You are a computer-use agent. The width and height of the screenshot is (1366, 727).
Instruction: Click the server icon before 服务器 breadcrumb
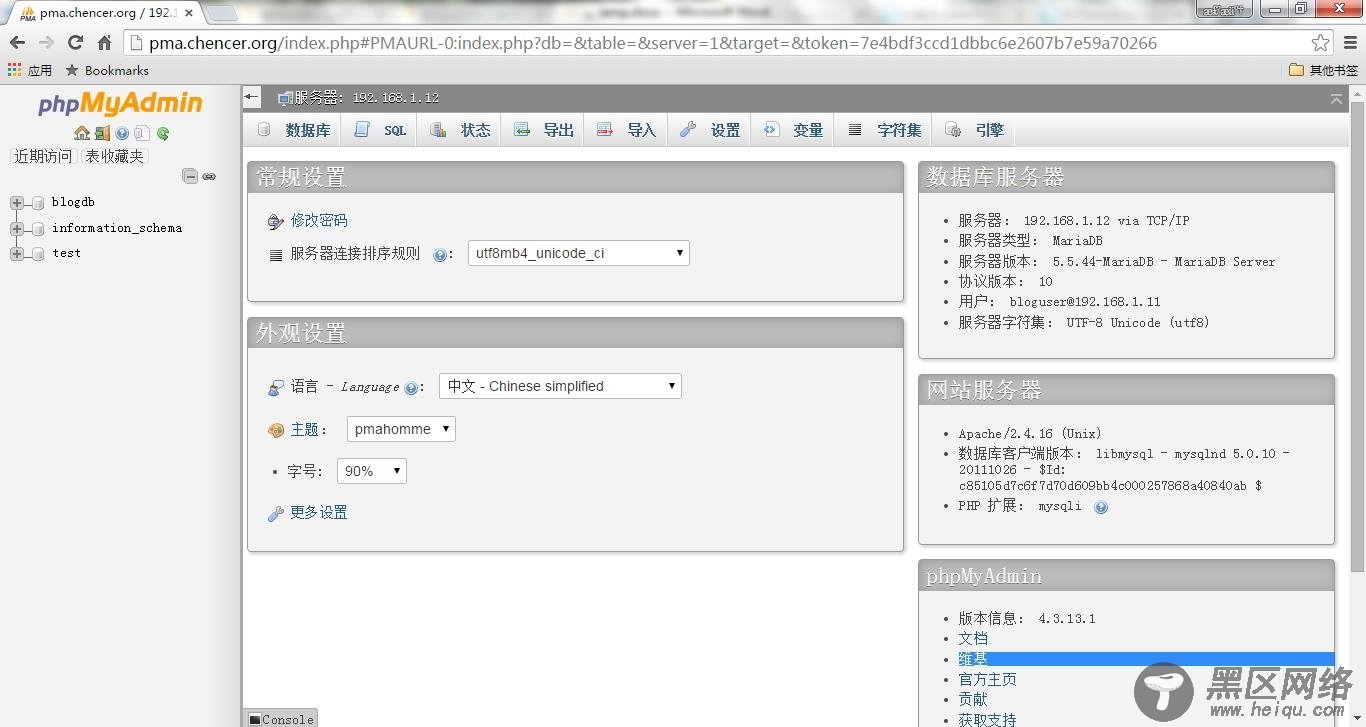point(285,98)
